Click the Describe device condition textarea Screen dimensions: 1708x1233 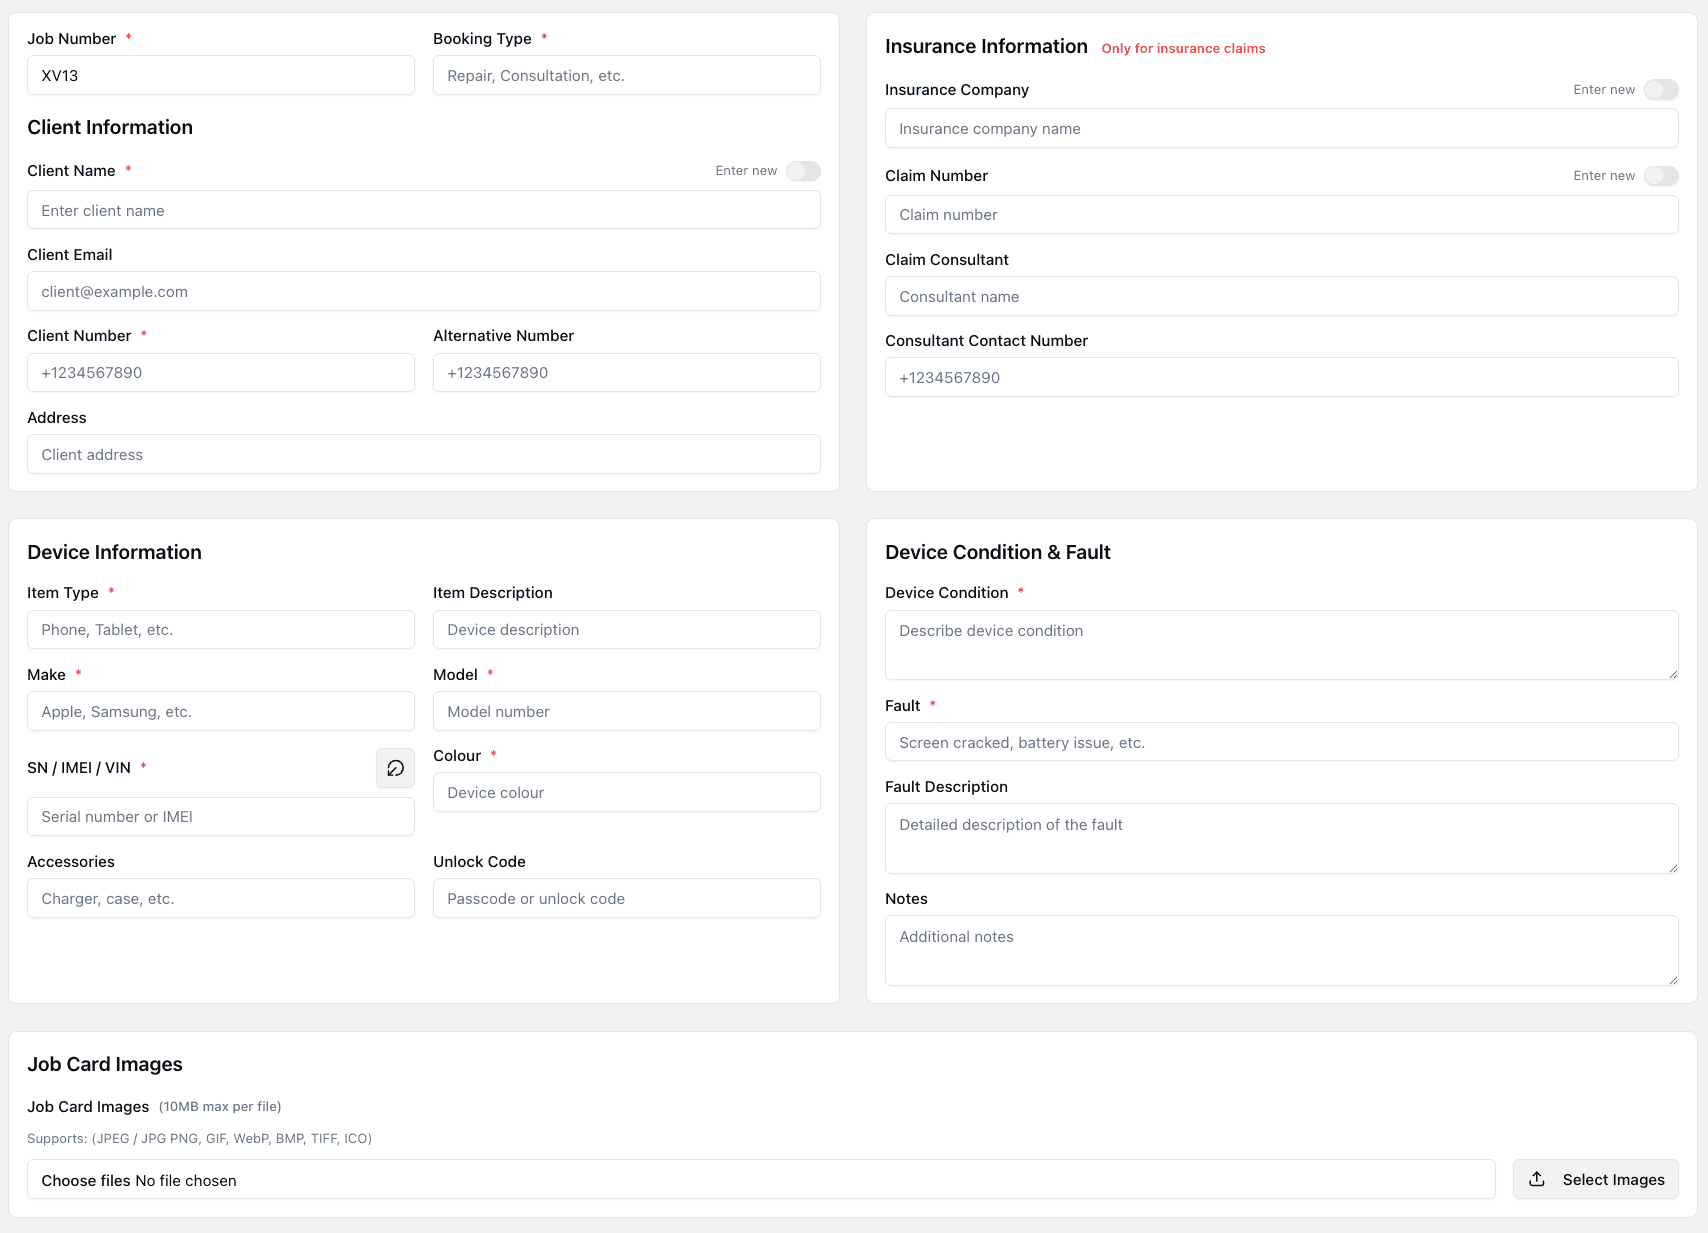(1281, 645)
